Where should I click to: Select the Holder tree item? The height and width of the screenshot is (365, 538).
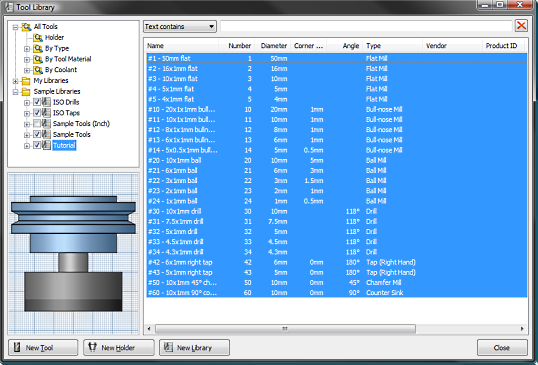pyautogui.click(x=54, y=37)
